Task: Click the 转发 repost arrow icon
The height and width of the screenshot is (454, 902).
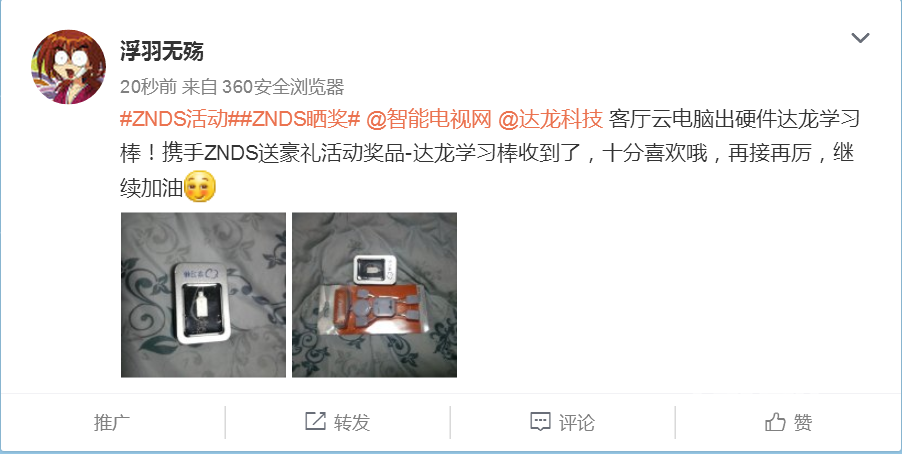Action: click(315, 422)
